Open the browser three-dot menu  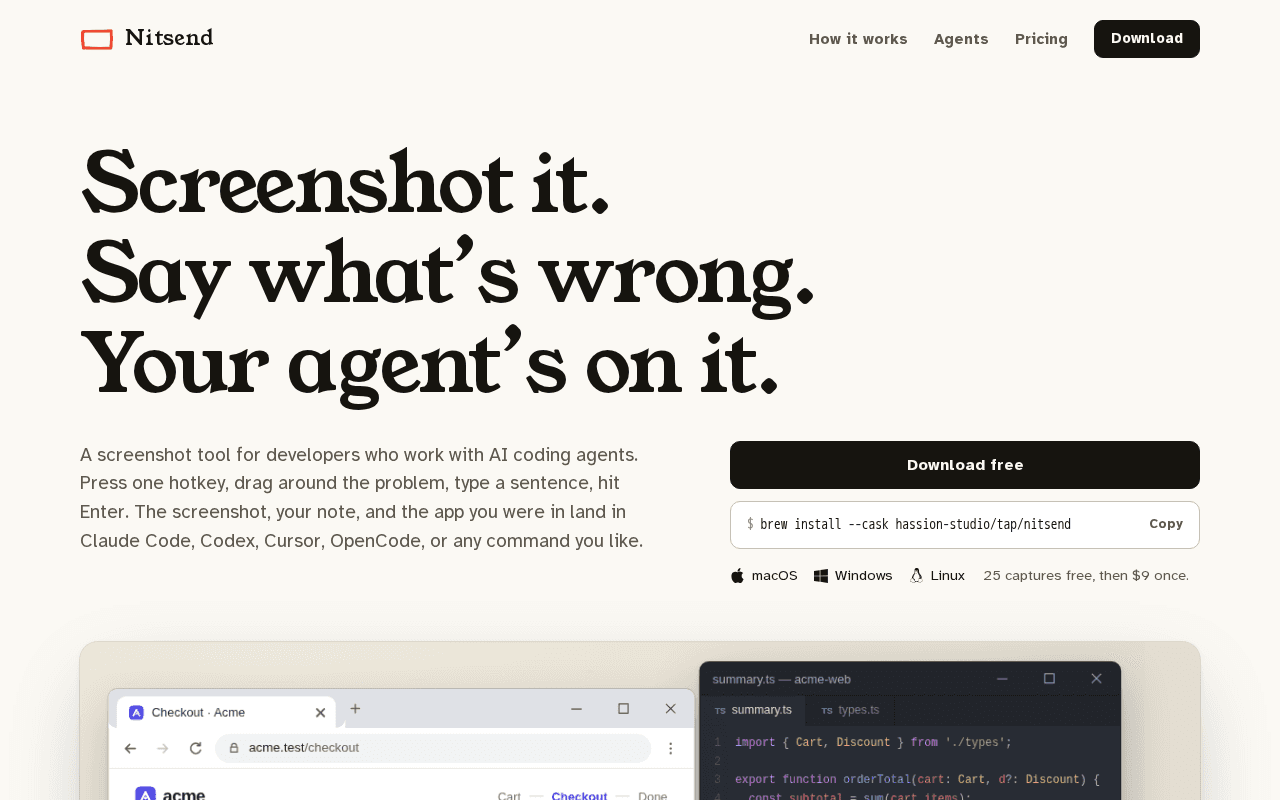point(671,748)
